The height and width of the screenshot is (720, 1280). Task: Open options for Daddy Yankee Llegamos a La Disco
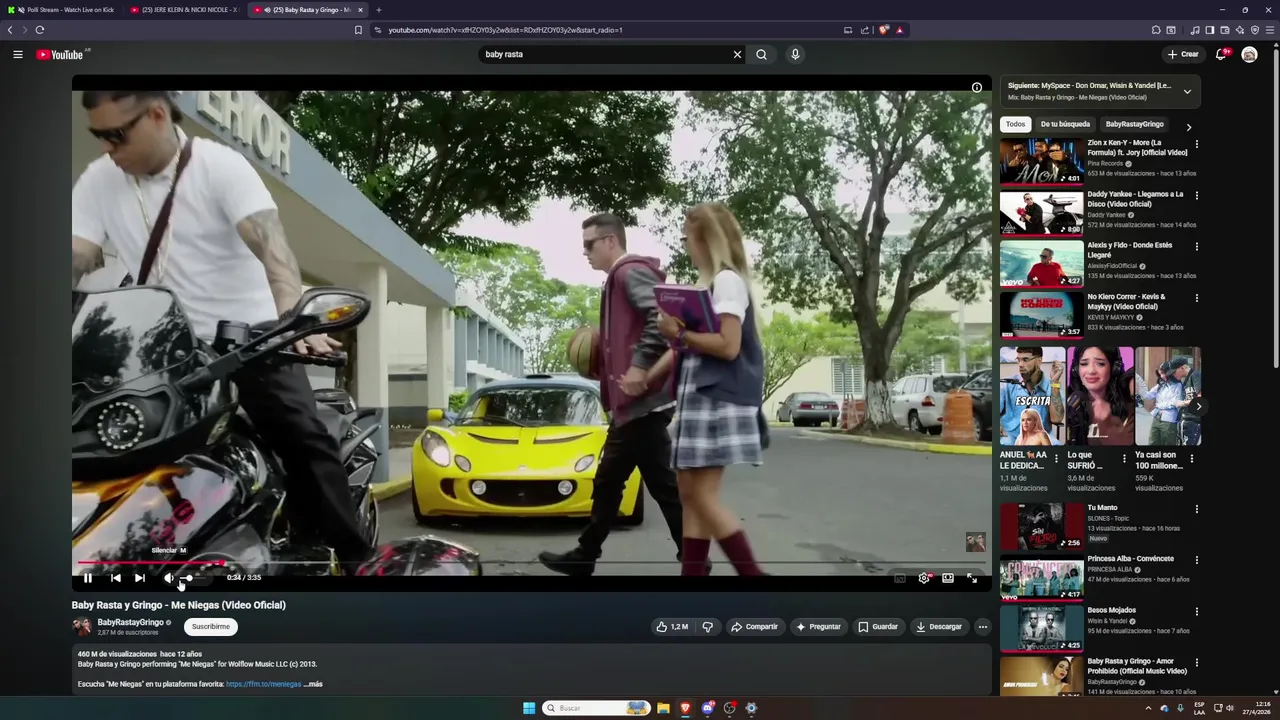pos(1196,195)
